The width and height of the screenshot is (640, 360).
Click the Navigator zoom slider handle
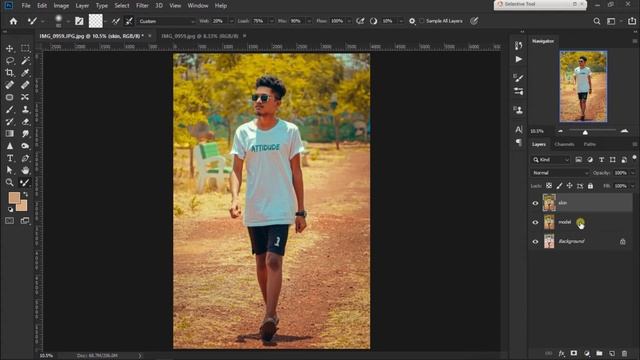[585, 132]
